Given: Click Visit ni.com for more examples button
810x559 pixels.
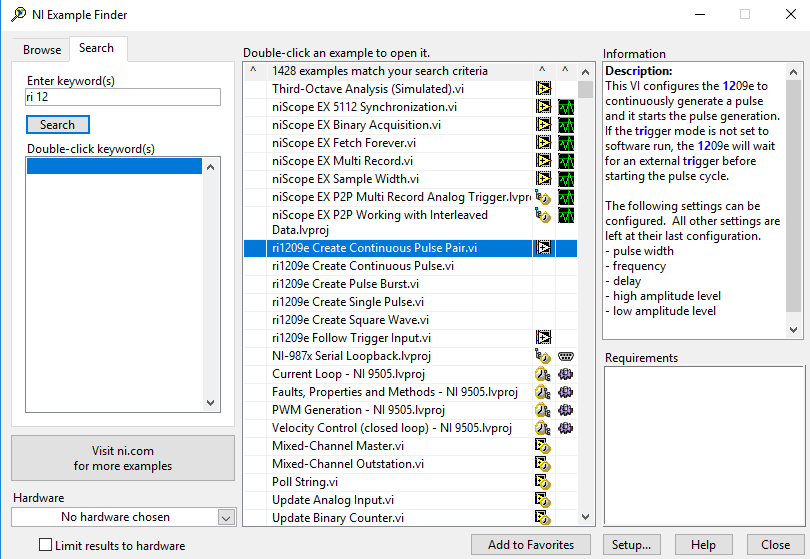Looking at the screenshot, I should click(x=123, y=458).
